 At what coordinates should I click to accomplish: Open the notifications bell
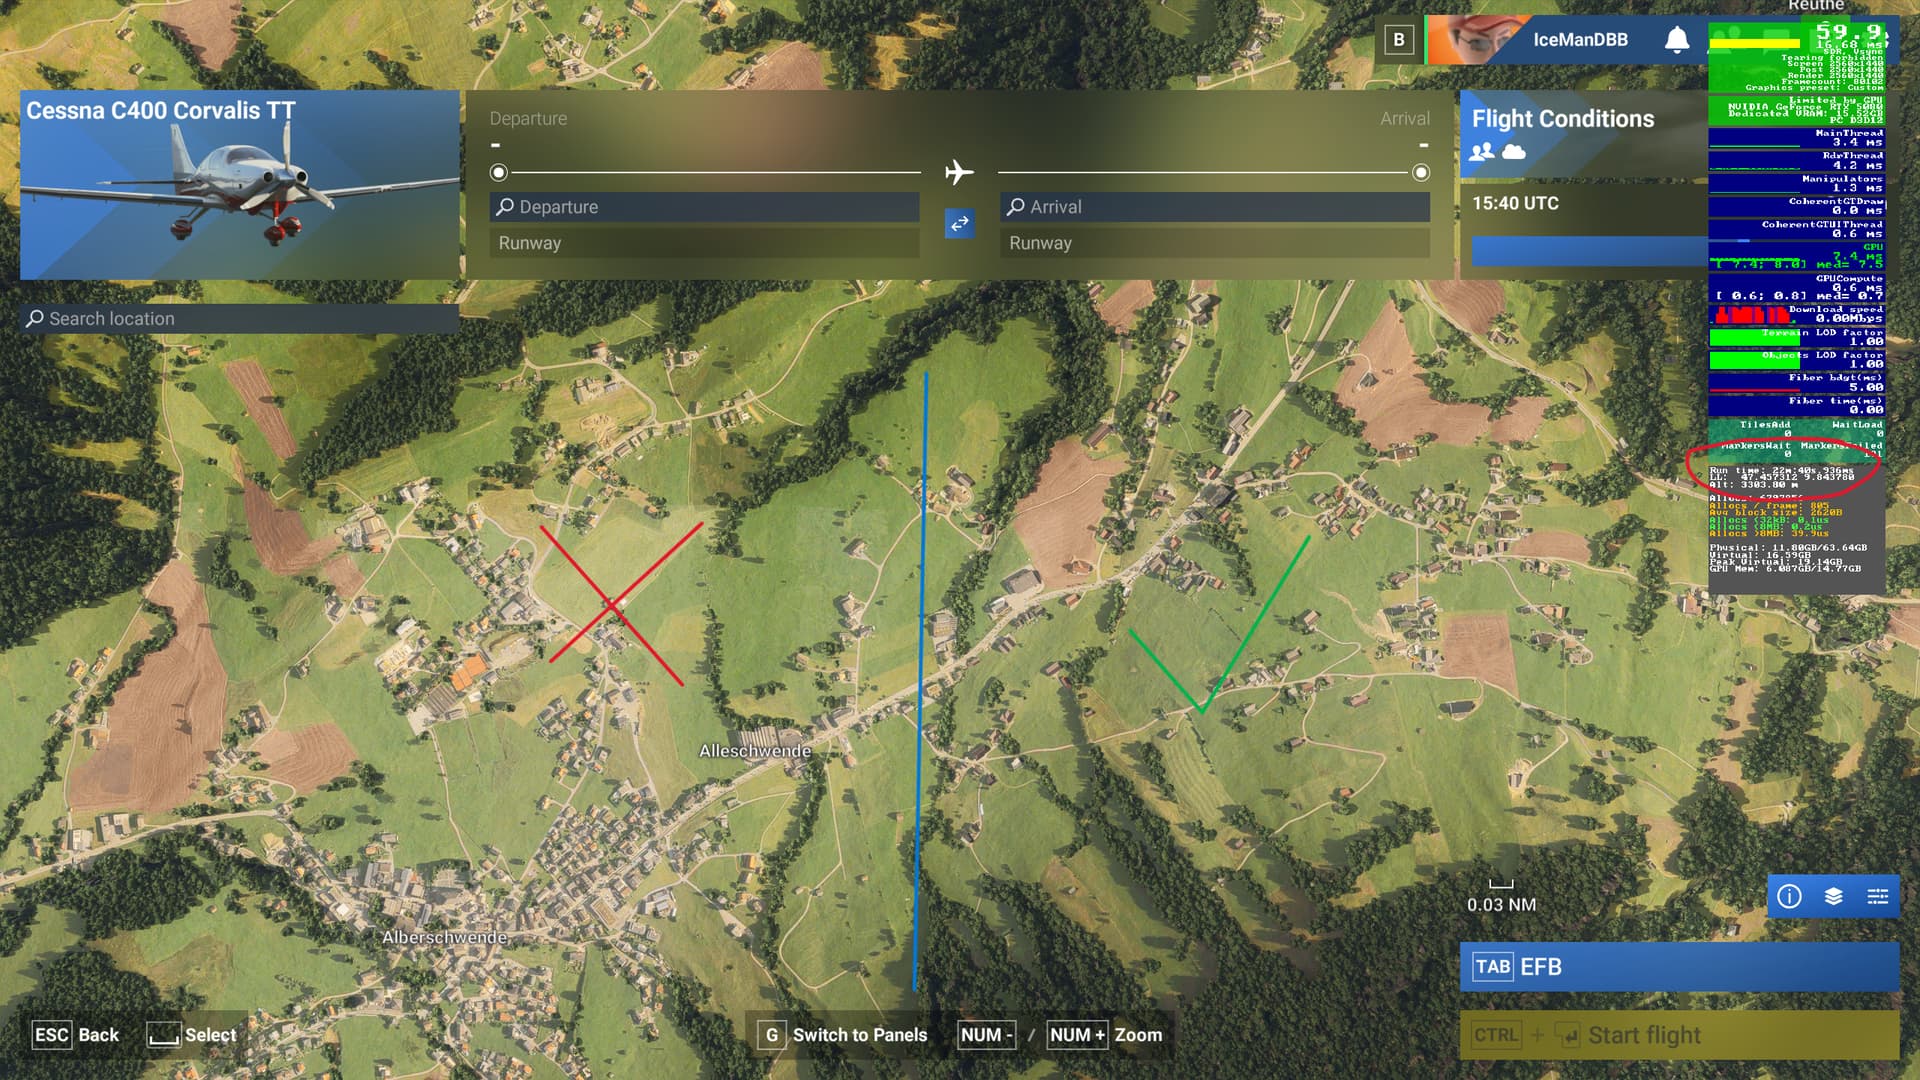point(1677,40)
